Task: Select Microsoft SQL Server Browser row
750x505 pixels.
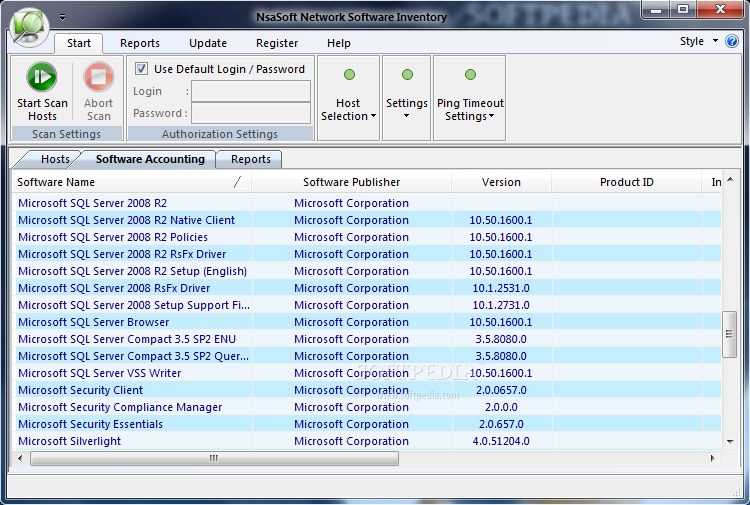Action: click(x=368, y=322)
